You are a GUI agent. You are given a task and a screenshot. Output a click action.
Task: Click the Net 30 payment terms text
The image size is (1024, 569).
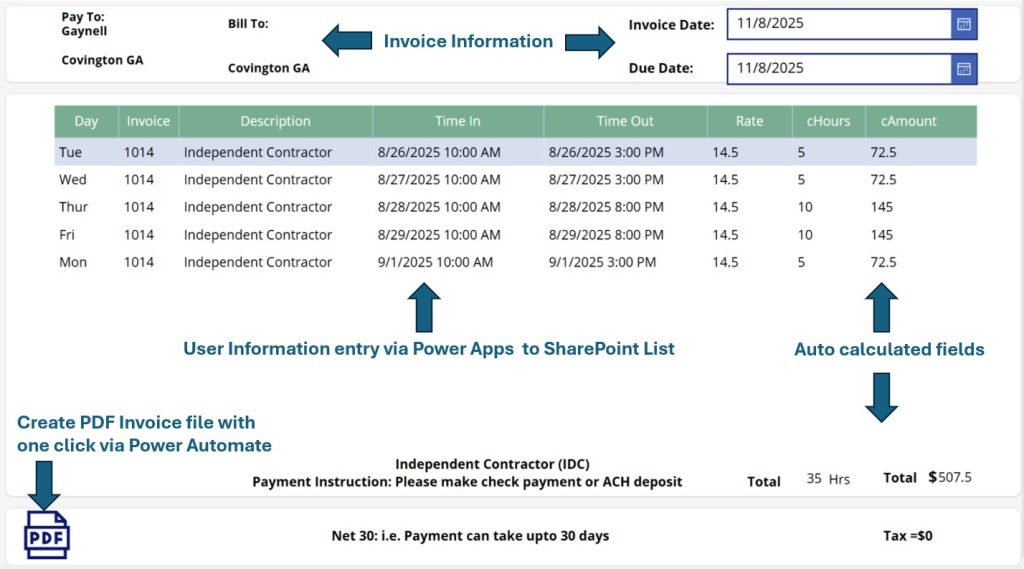[470, 536]
